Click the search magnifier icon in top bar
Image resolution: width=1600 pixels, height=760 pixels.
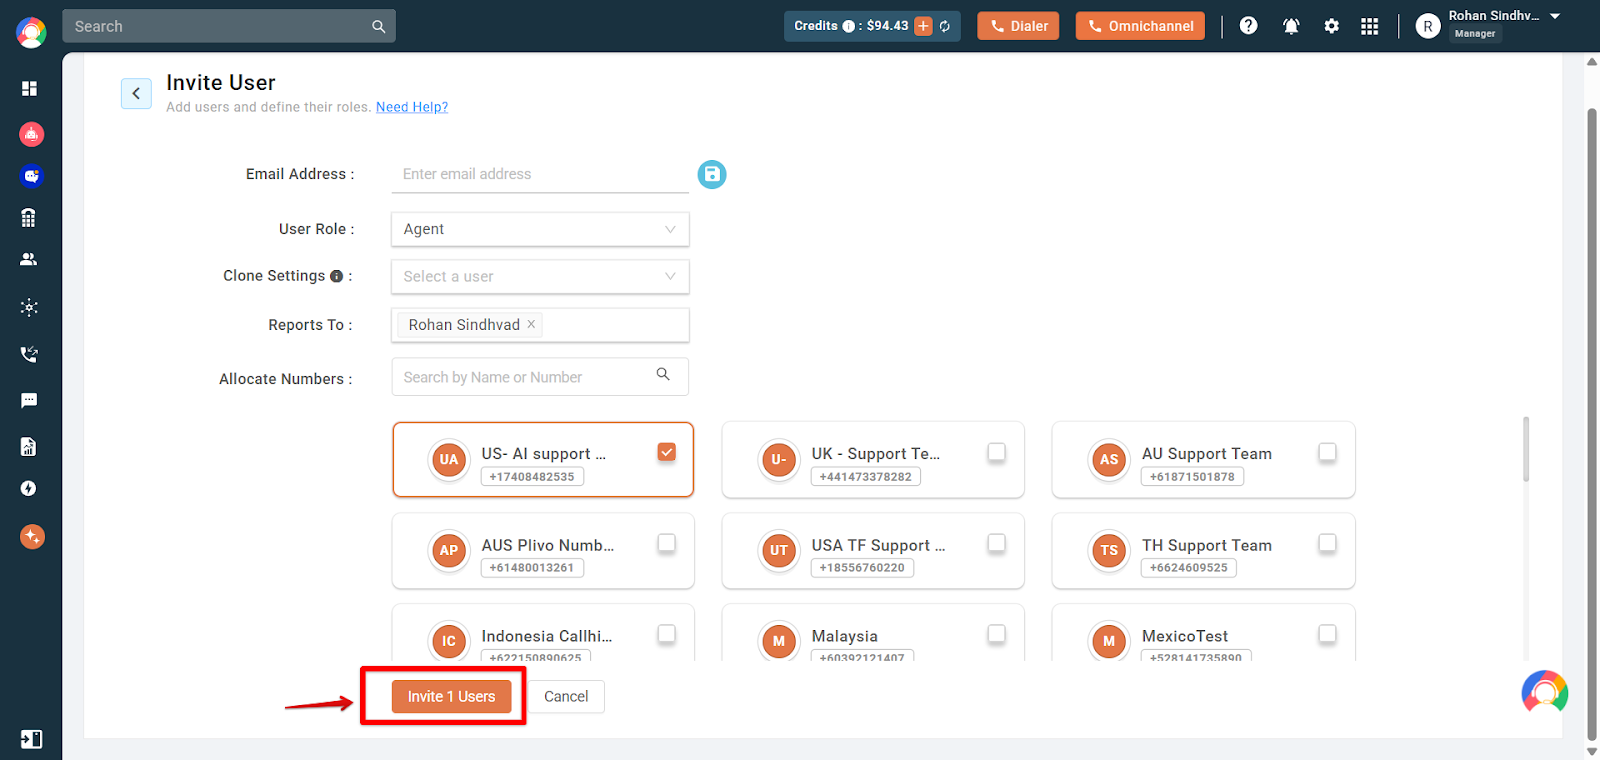coord(379,27)
